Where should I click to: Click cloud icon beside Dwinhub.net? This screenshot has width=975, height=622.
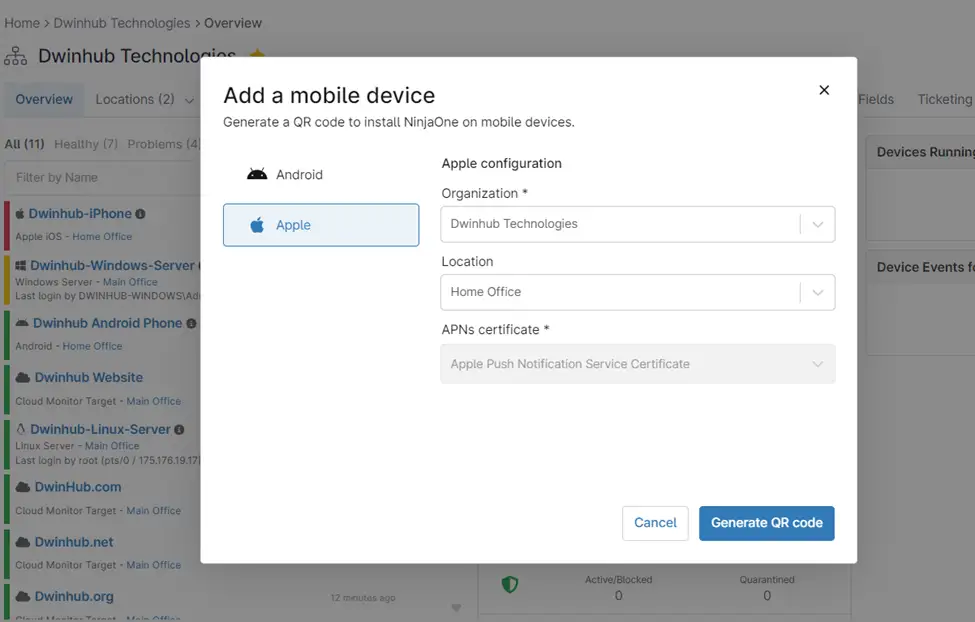pyautogui.click(x=23, y=542)
